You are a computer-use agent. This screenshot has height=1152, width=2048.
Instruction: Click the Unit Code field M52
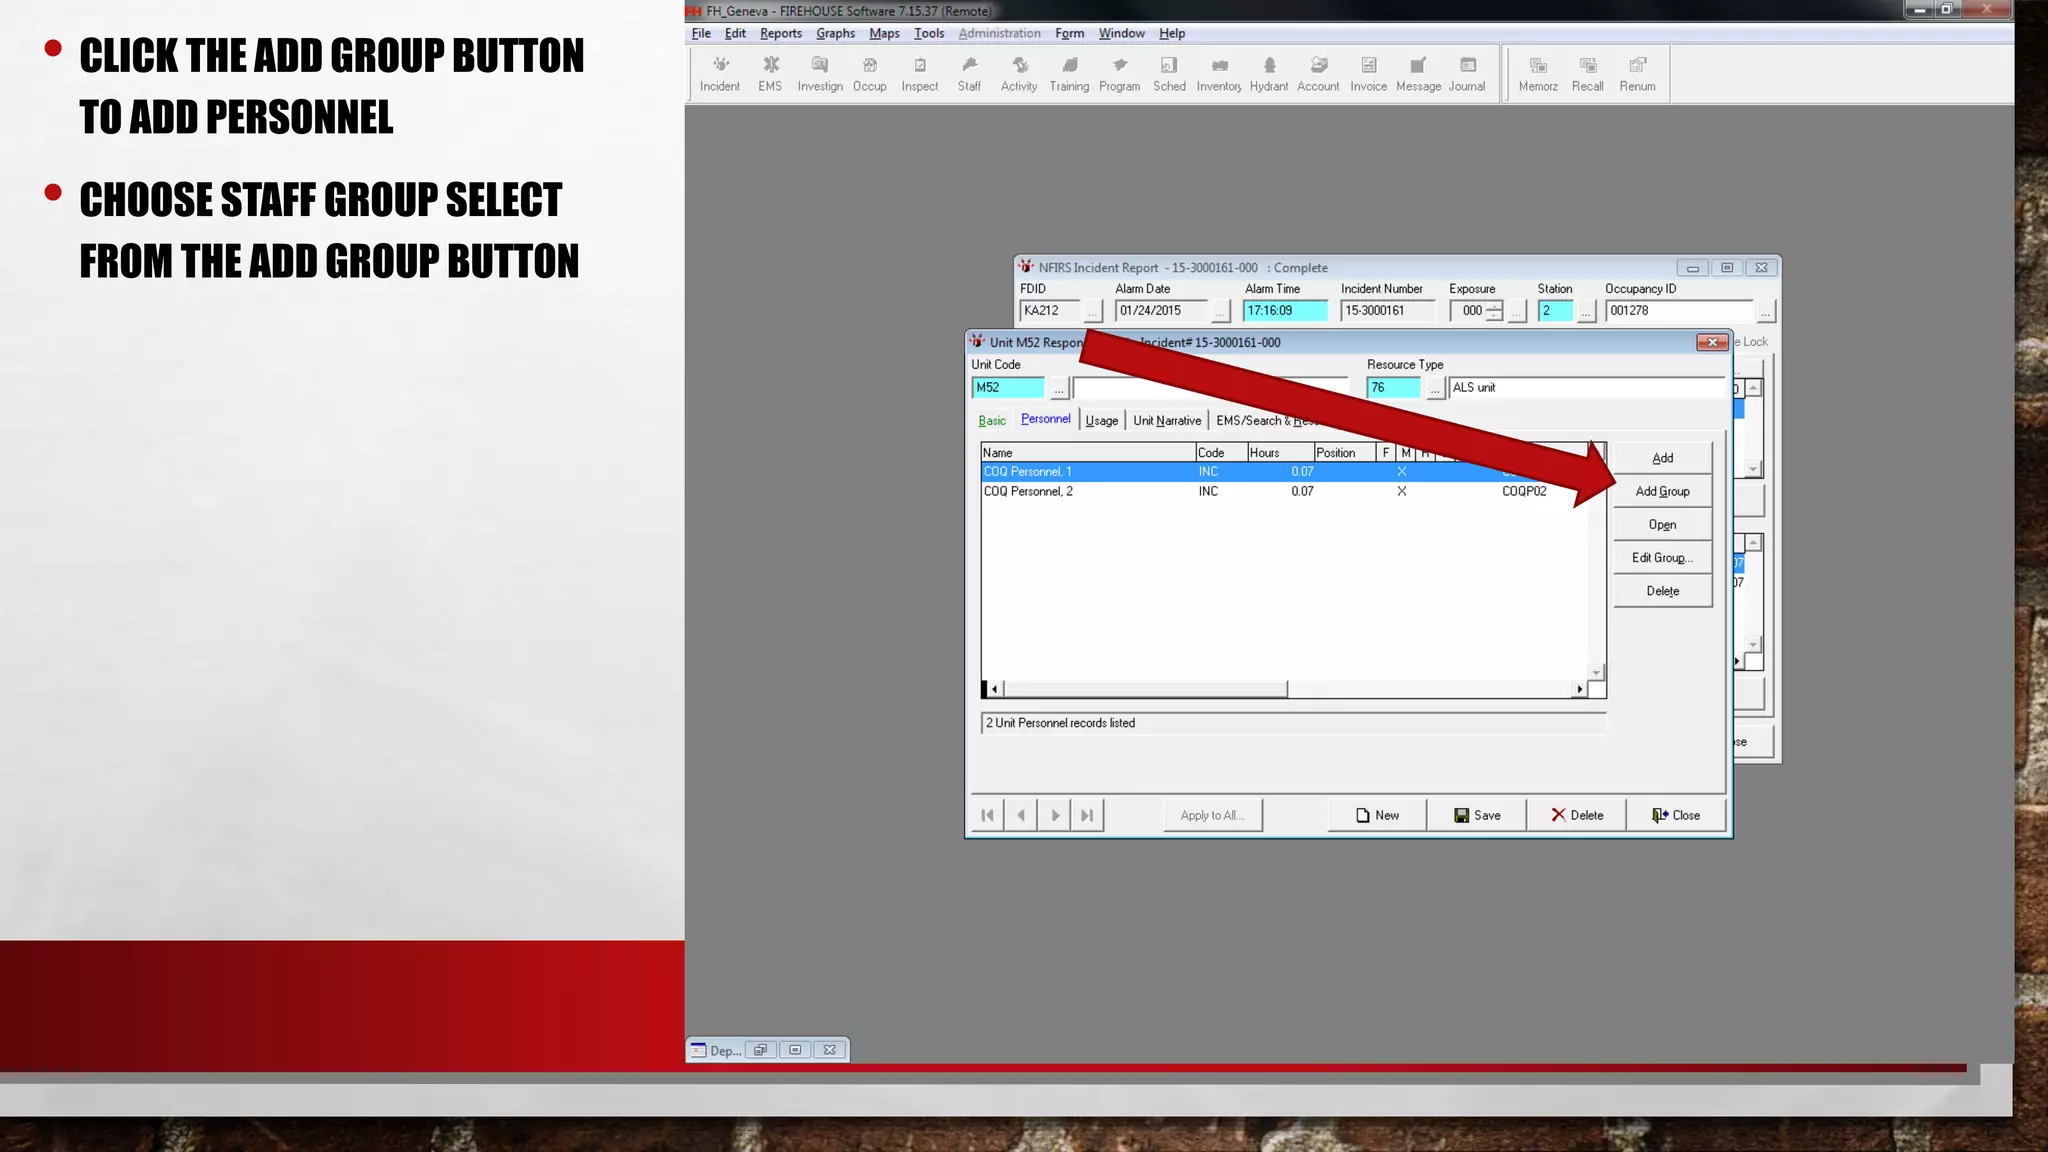(1008, 388)
